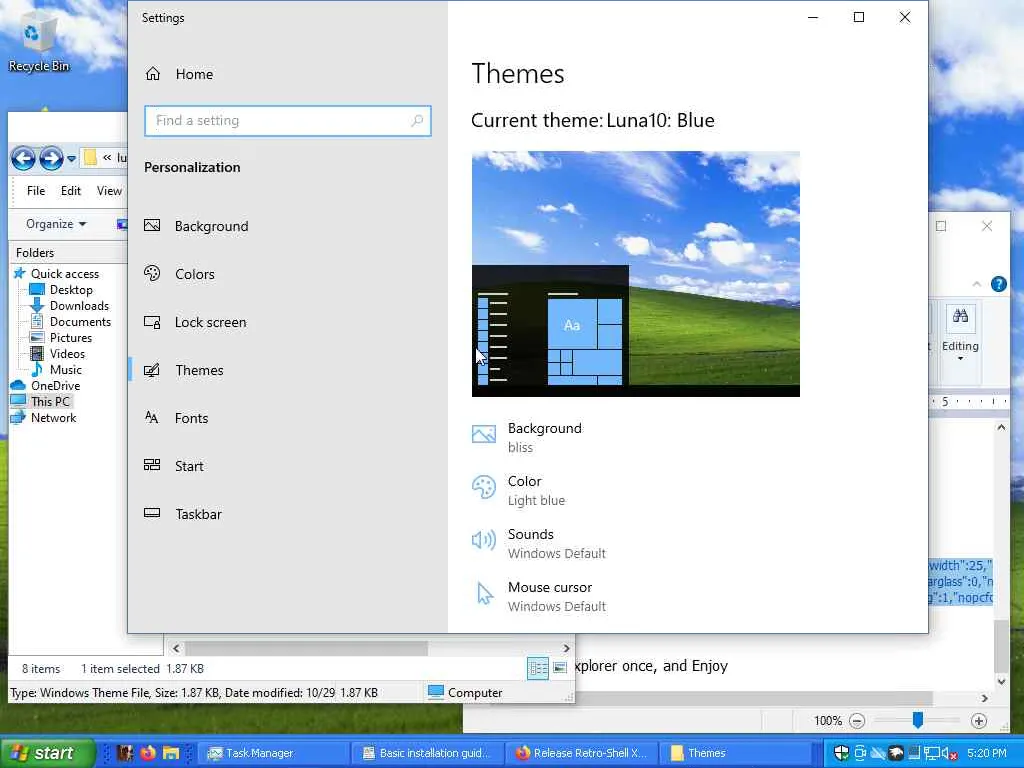Open File Explorer from quick launch
1024x768 pixels.
[170, 753]
